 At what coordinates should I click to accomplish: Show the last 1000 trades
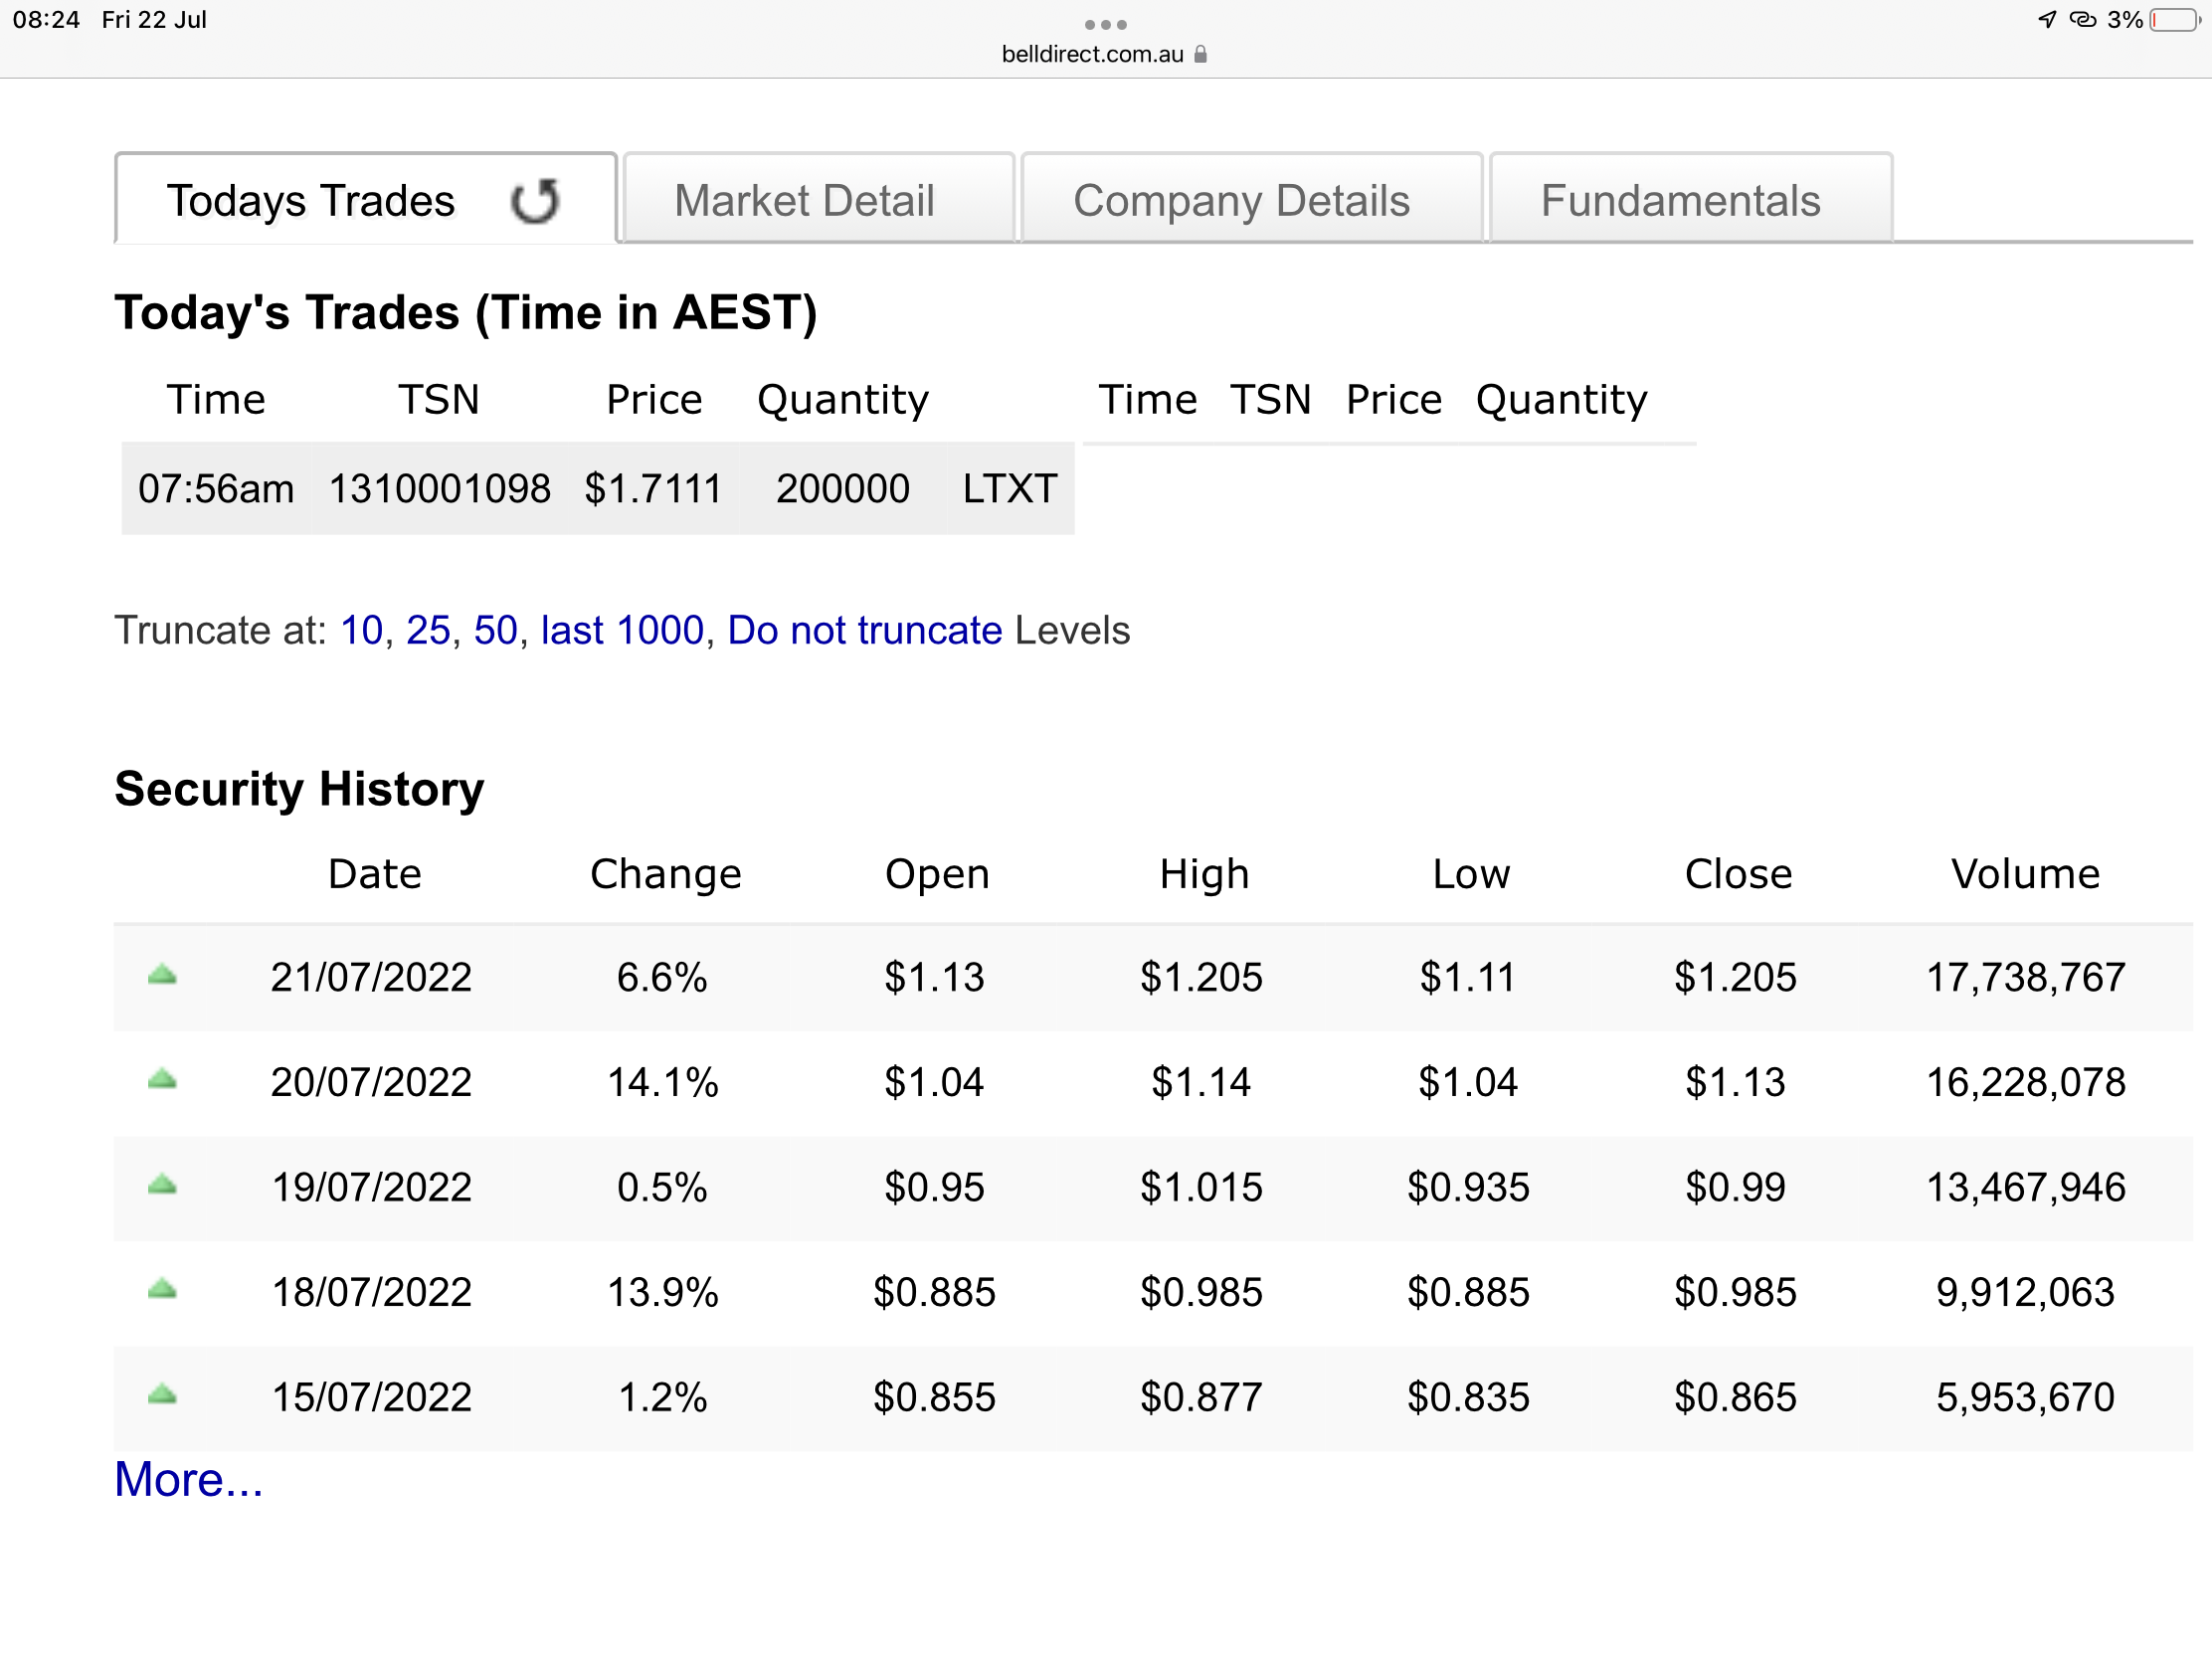pyautogui.click(x=622, y=631)
